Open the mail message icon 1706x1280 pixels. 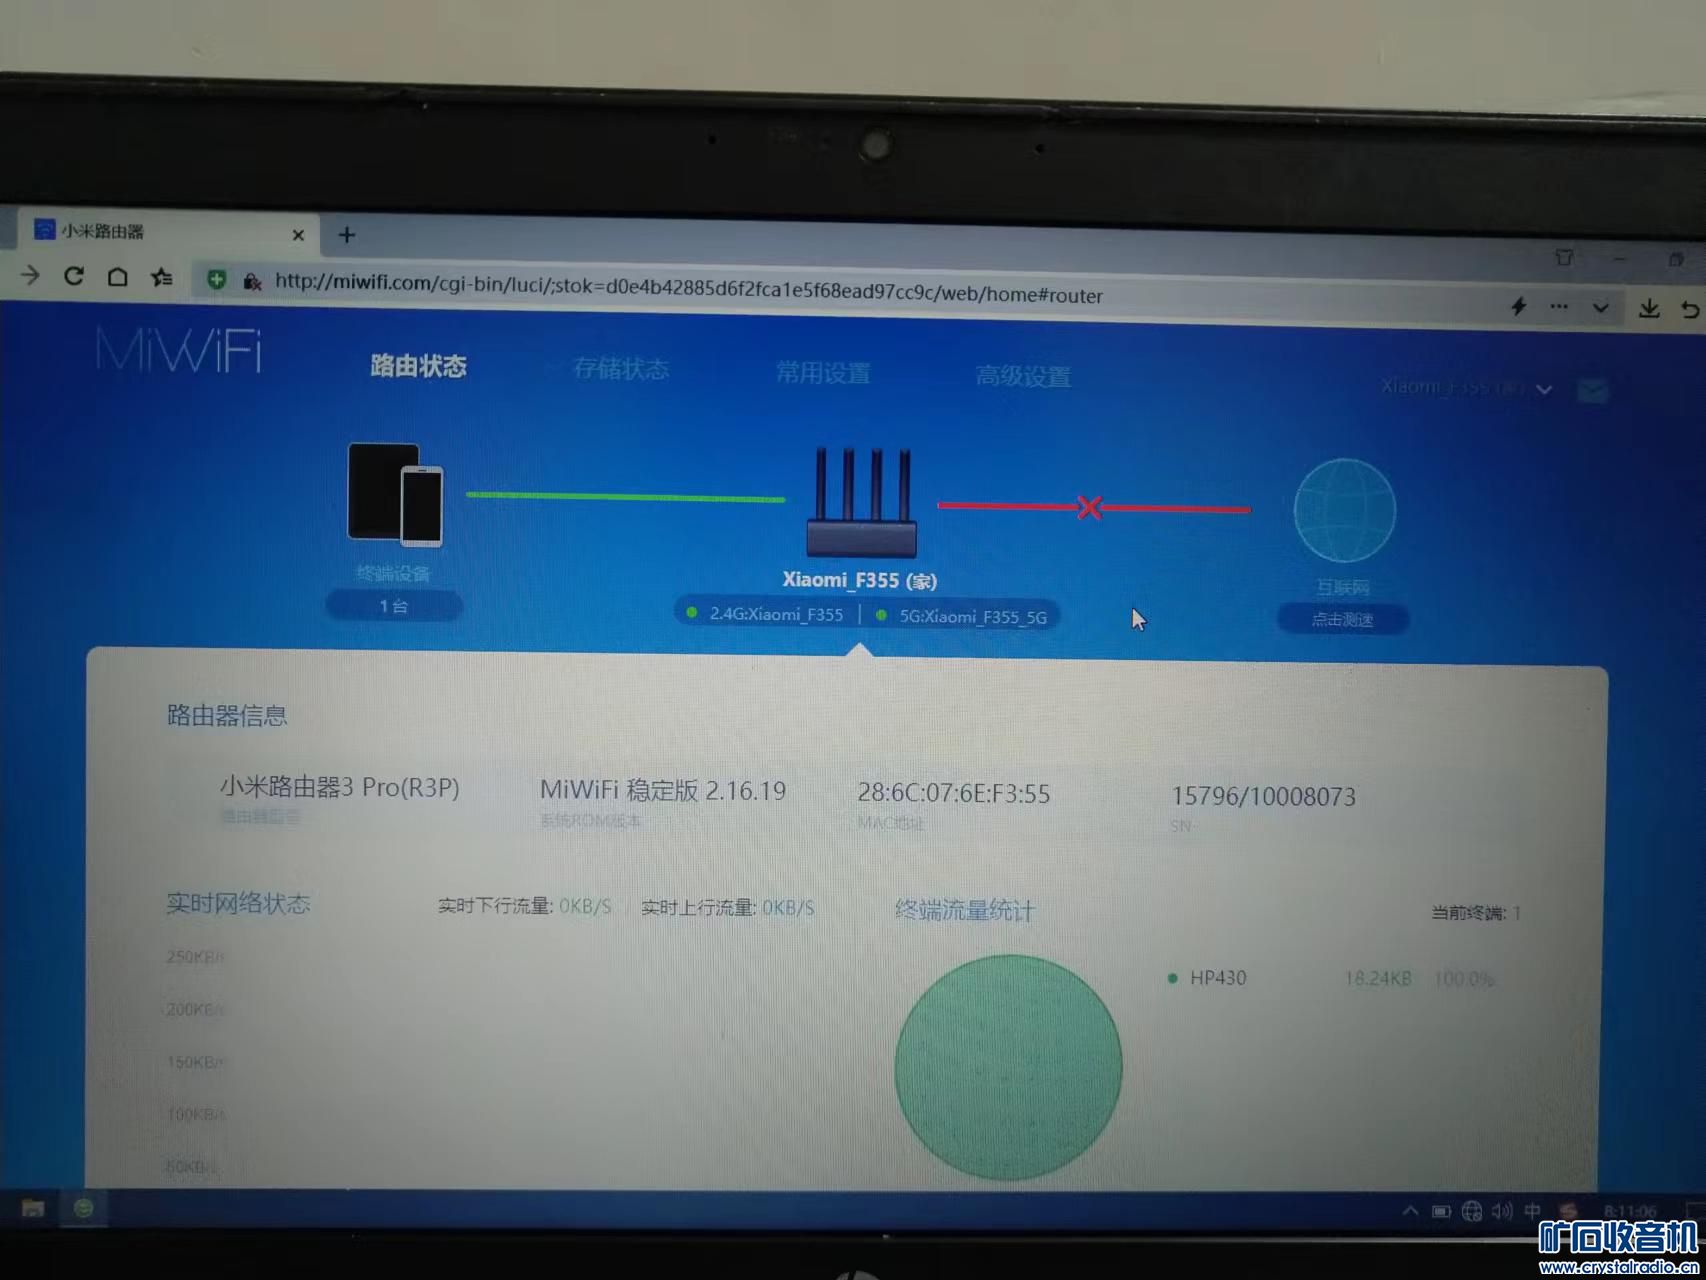(1593, 391)
